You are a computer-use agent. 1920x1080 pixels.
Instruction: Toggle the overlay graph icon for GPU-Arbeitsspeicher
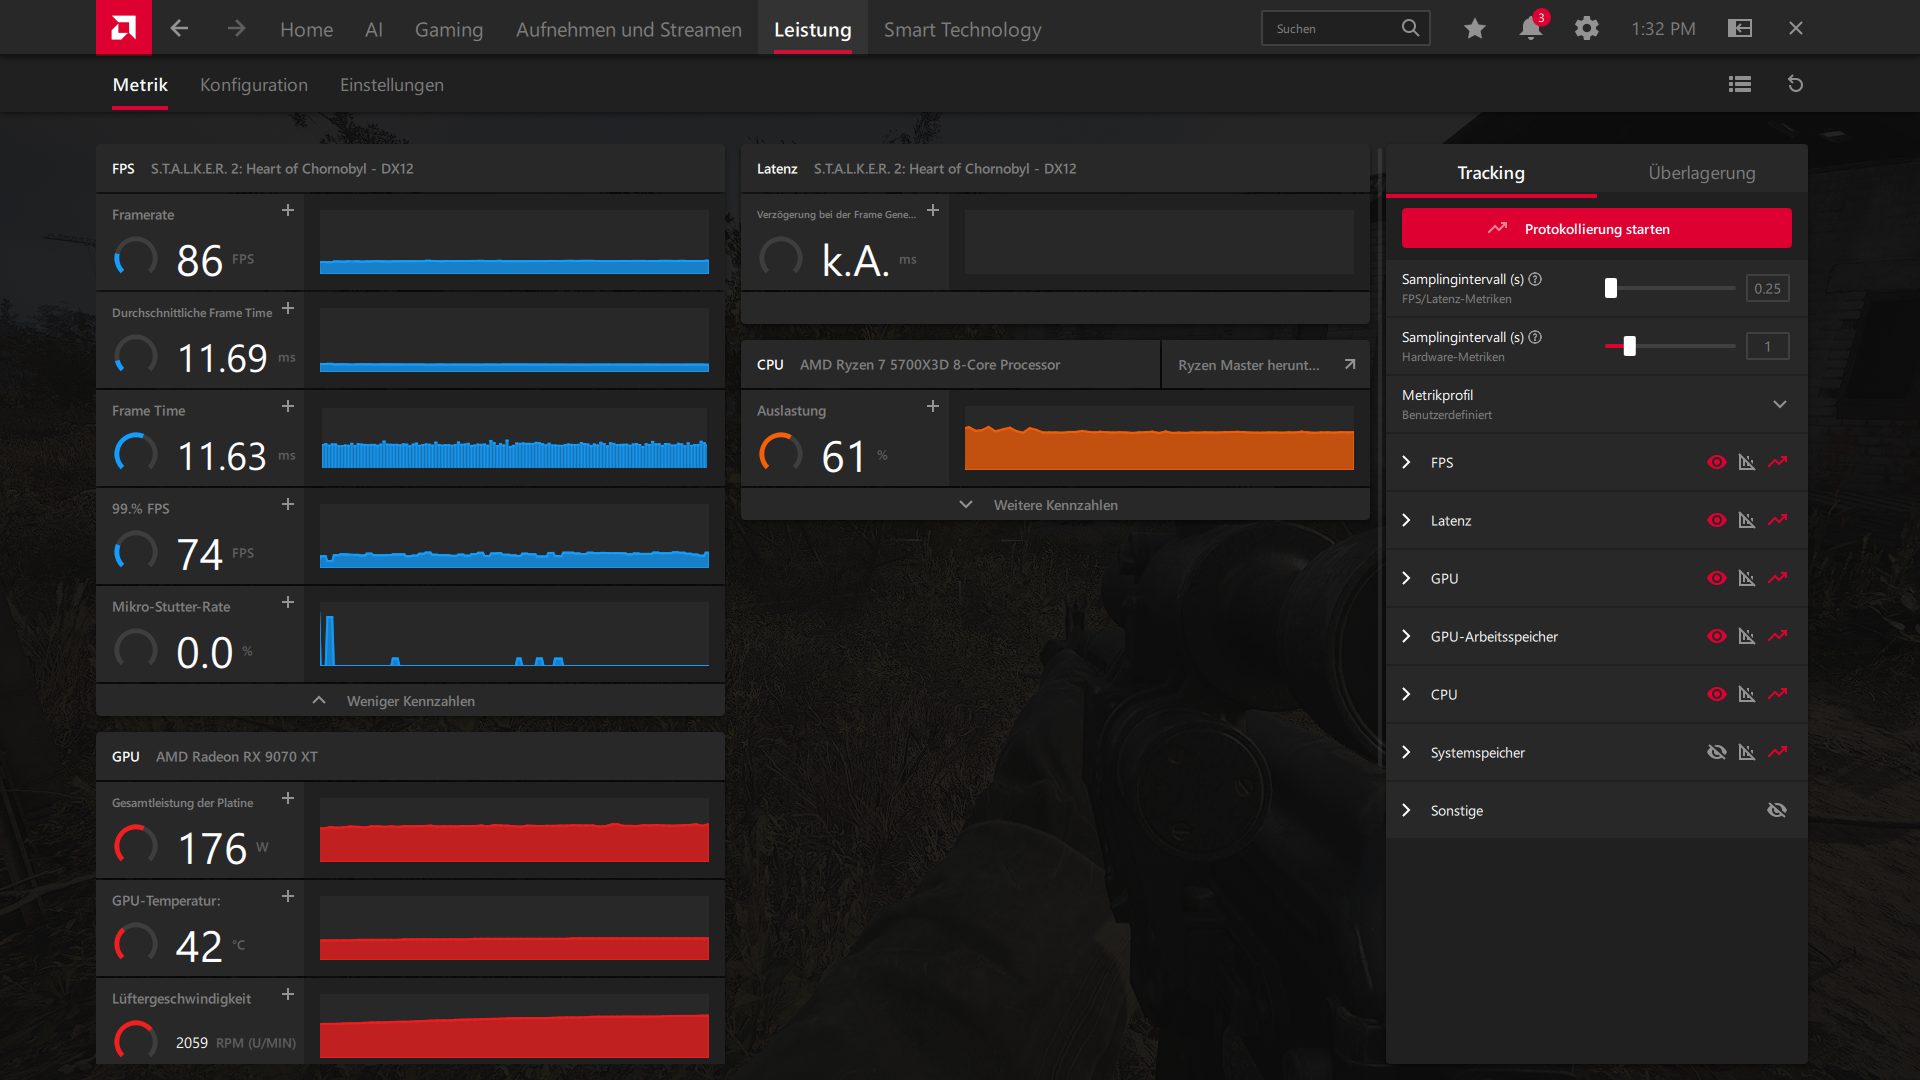[1746, 636]
